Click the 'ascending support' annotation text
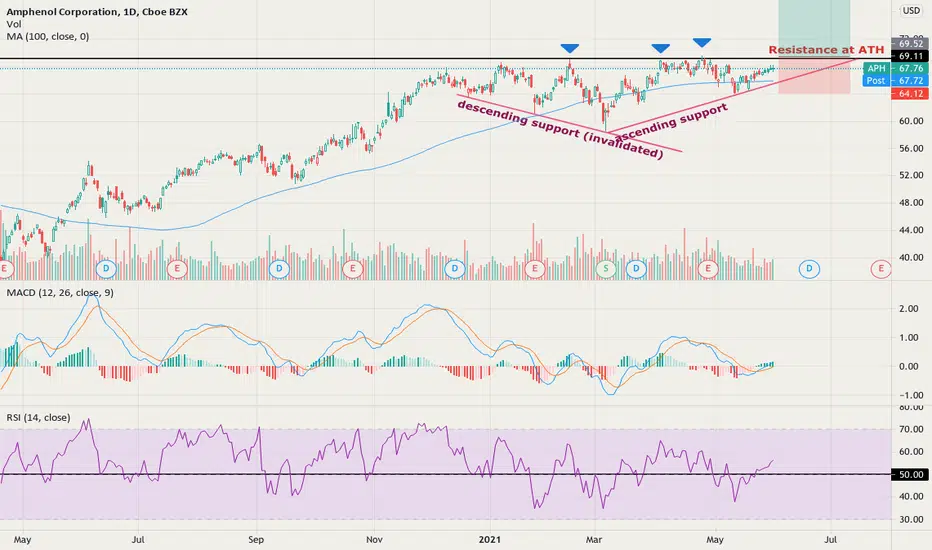Viewport: 932px width, 550px height. pos(670,124)
